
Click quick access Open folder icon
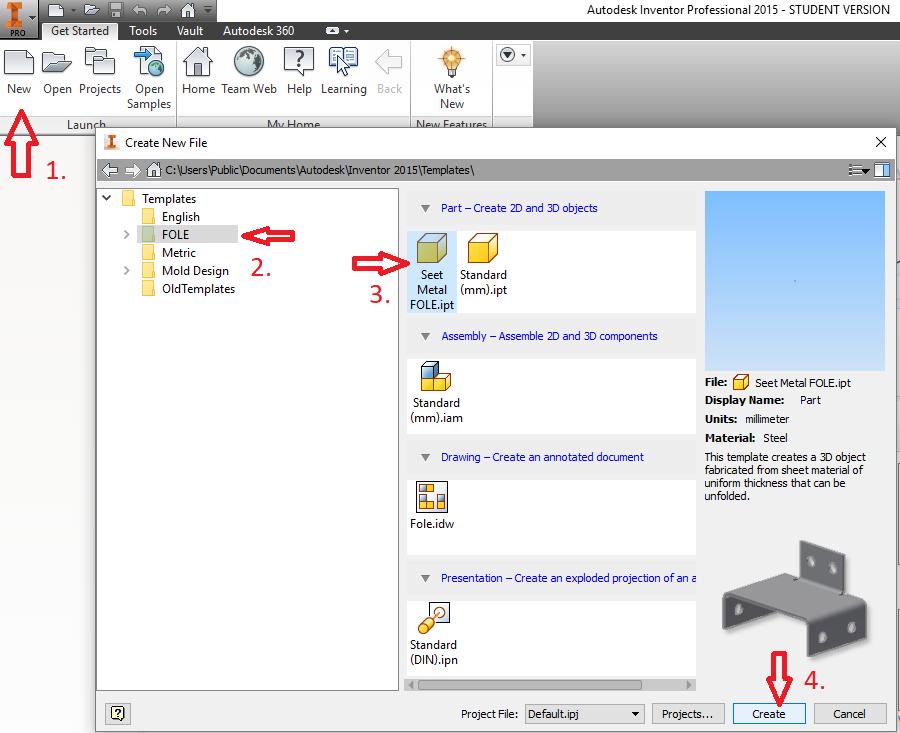click(91, 10)
